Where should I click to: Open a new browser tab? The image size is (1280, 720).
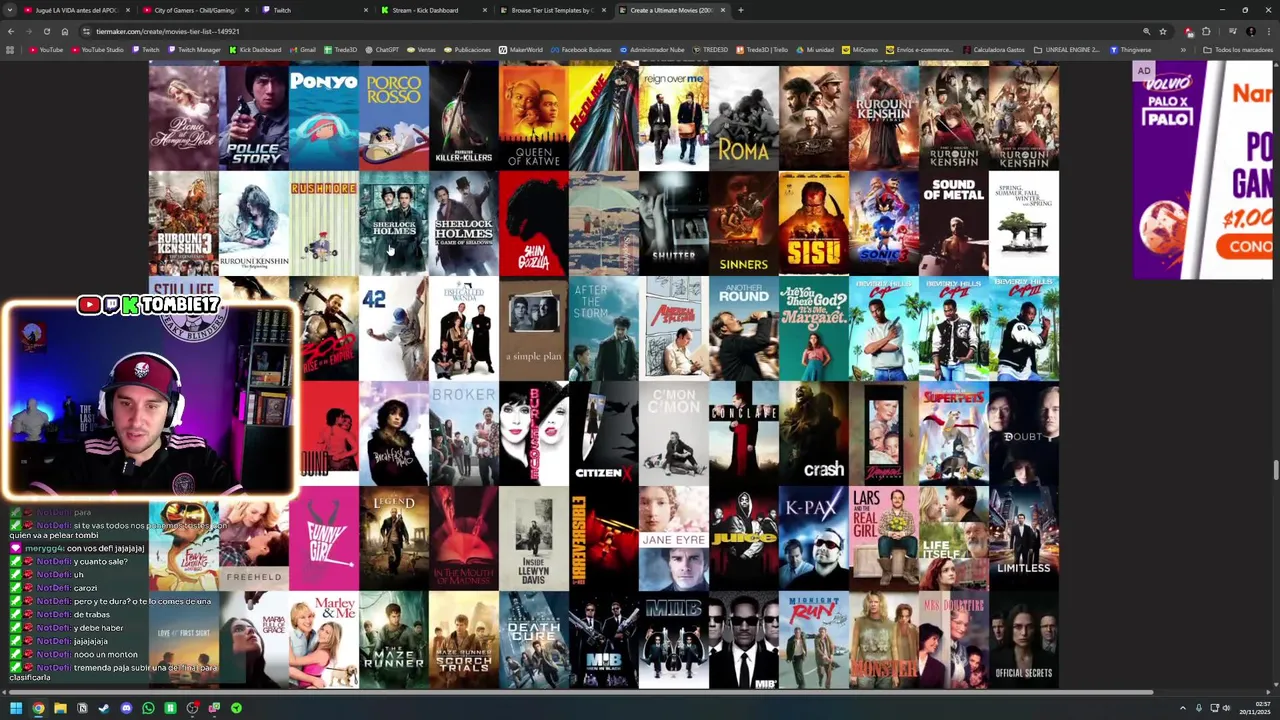[x=740, y=10]
